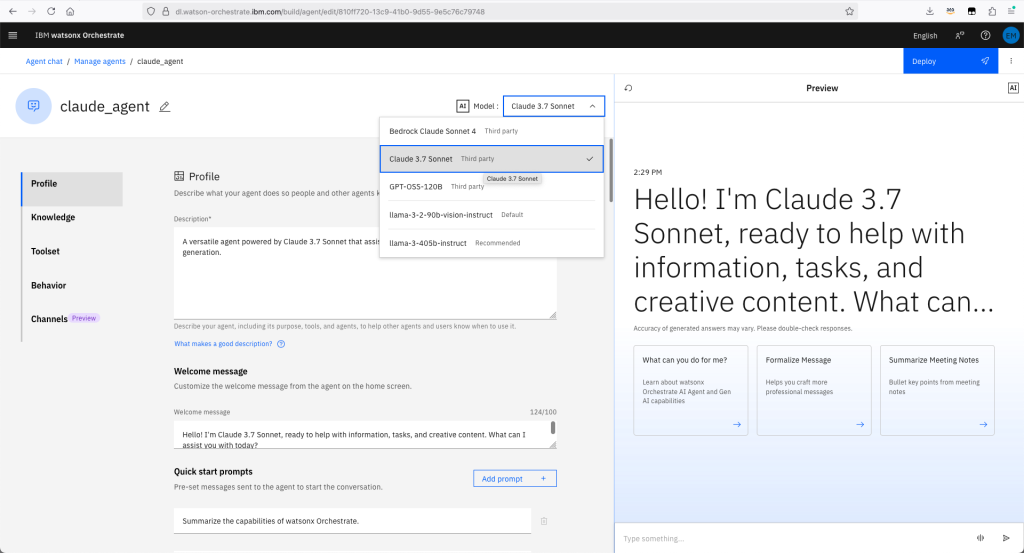This screenshot has height=553, width=1024.
Task: Select GPT-OSS-120B model option
Action: 492,187
